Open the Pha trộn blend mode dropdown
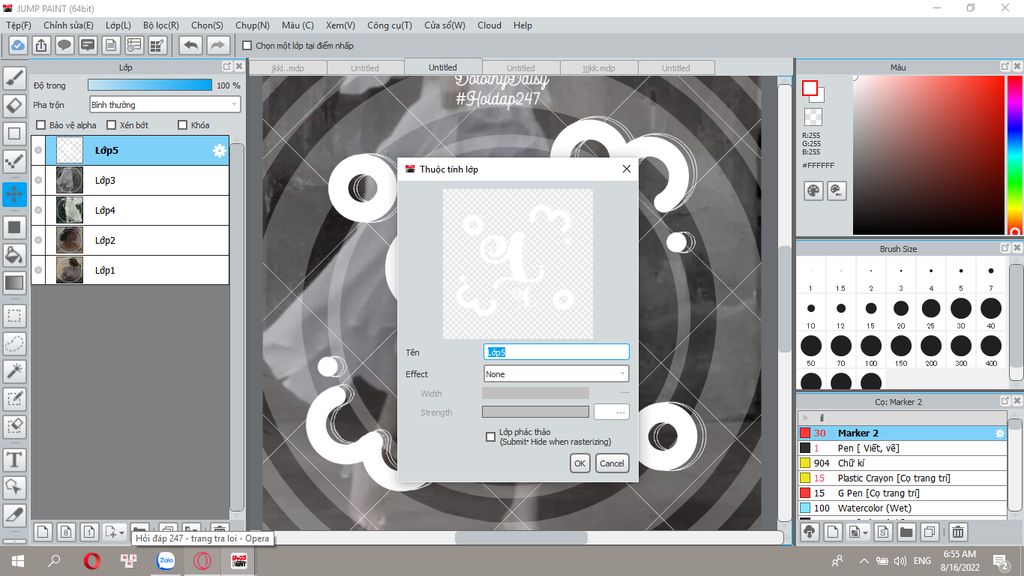The image size is (1024, 576). pos(165,104)
